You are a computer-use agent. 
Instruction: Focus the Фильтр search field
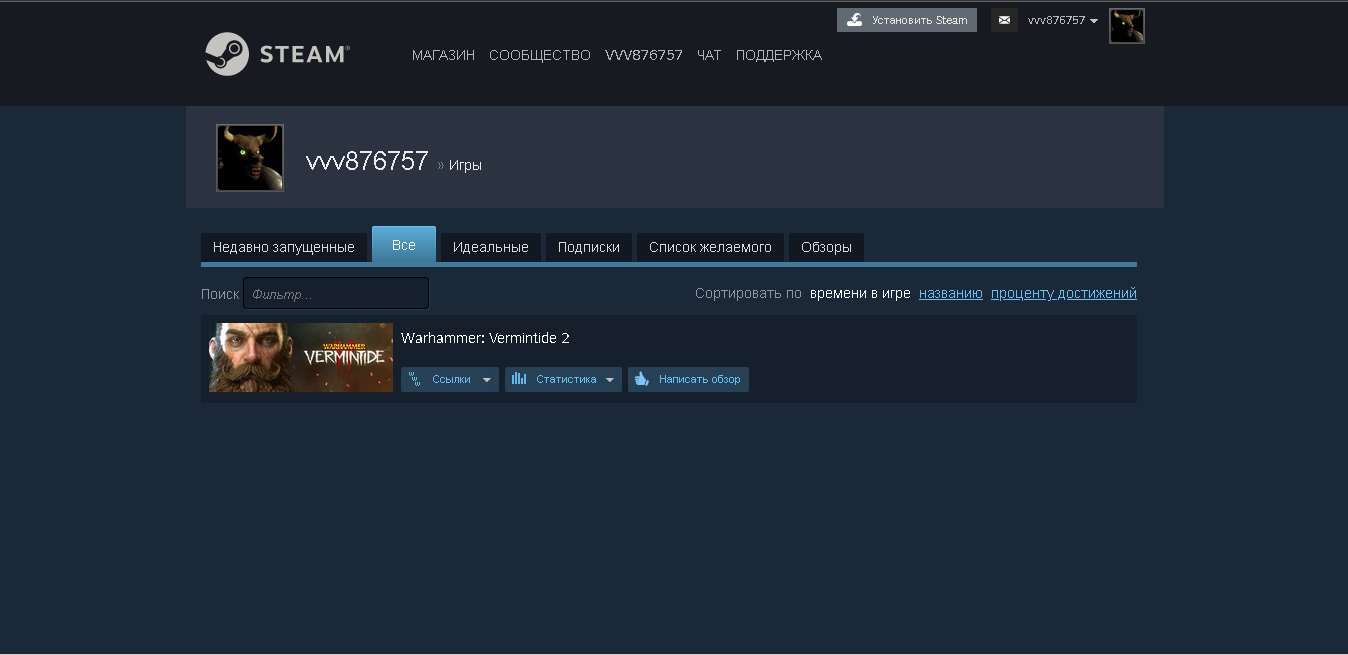click(x=336, y=294)
